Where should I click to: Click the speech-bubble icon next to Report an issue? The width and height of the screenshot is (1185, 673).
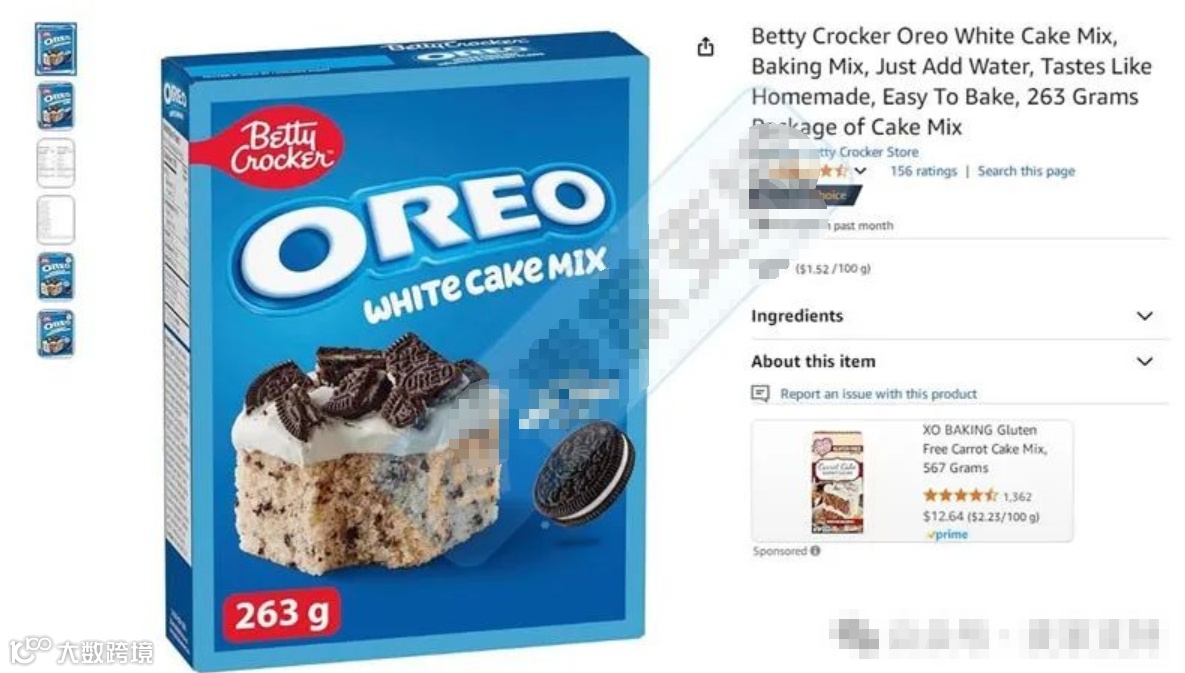pyautogui.click(x=760, y=394)
